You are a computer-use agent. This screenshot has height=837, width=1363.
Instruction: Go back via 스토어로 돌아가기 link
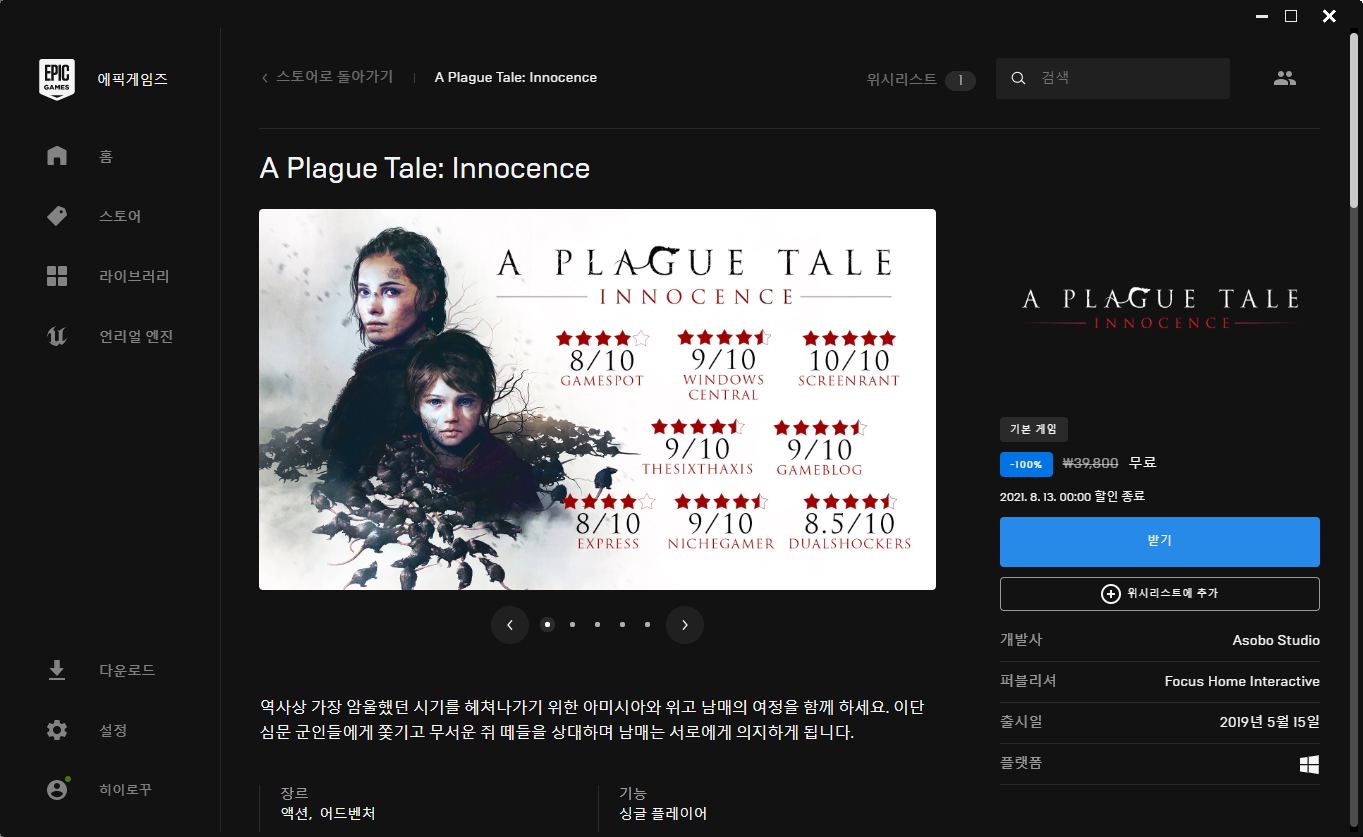click(334, 77)
